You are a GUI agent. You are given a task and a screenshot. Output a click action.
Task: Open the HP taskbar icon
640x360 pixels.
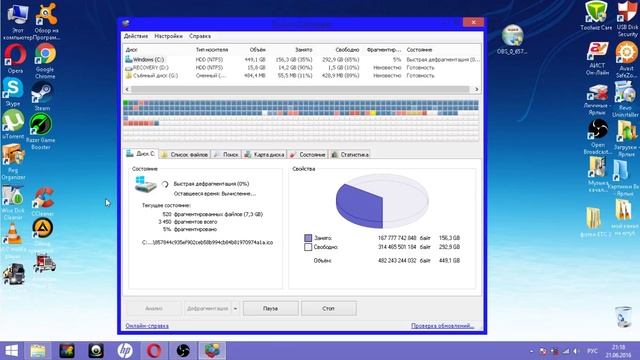point(125,351)
